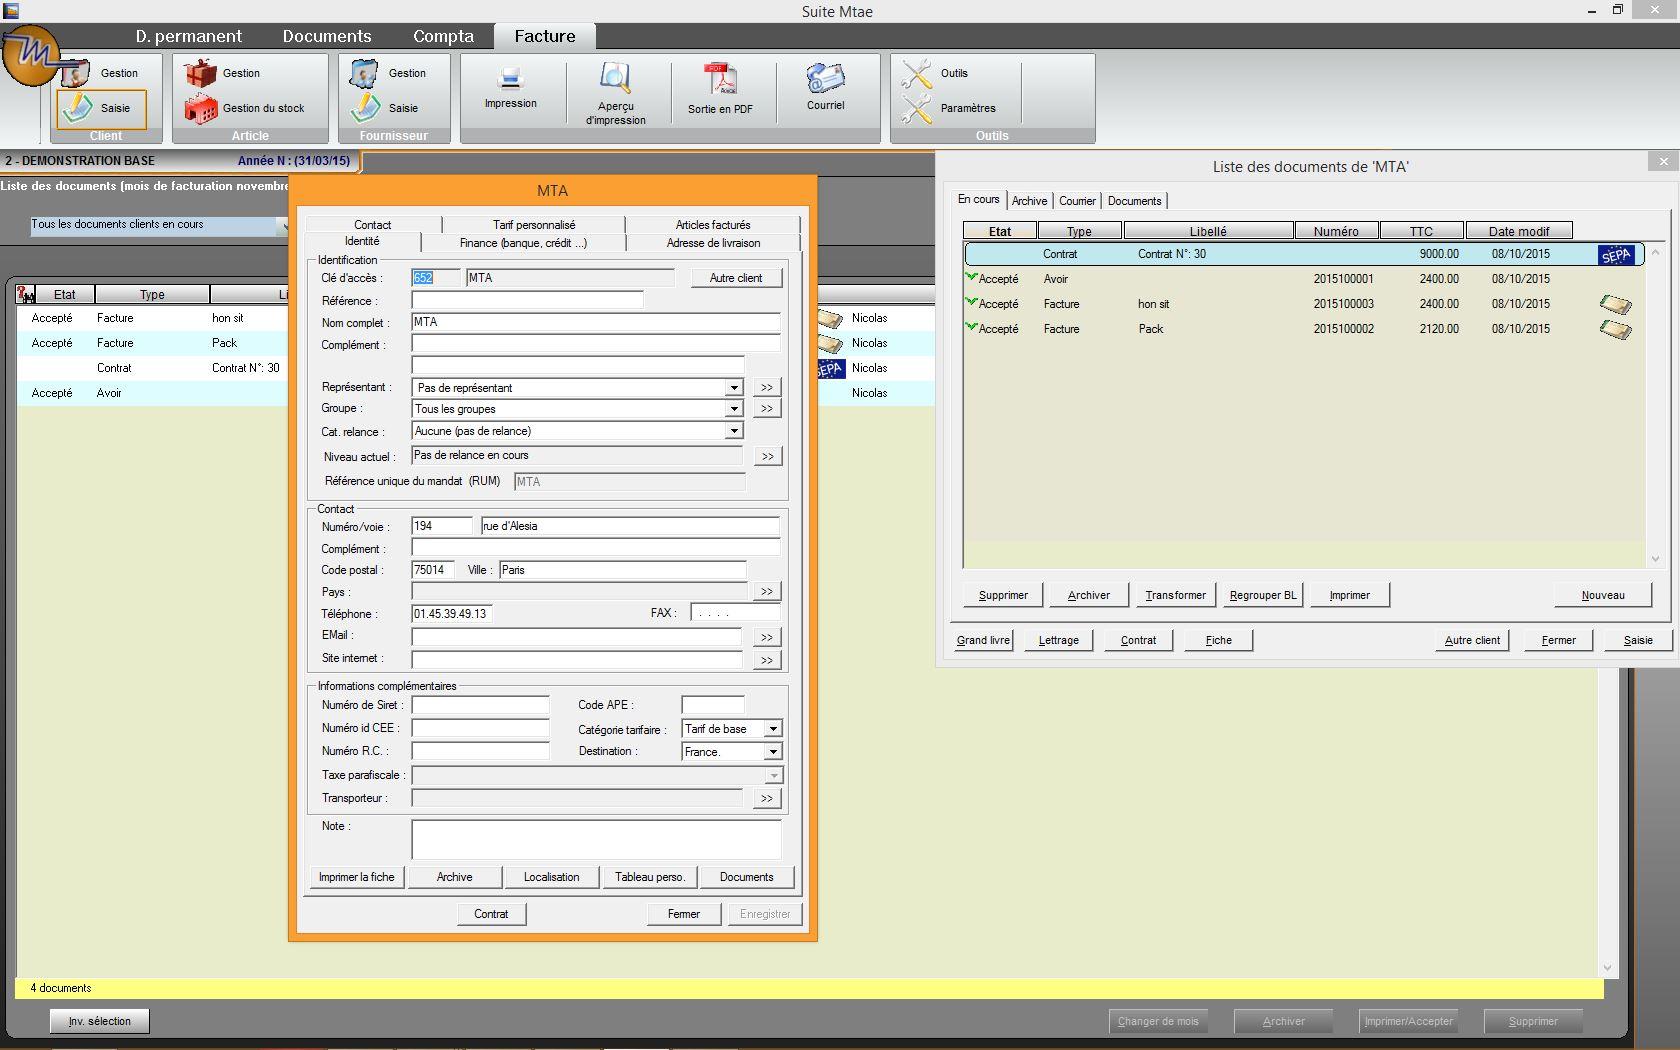Expand the Représentant dropdown
The height and width of the screenshot is (1050, 1680).
pyautogui.click(x=734, y=388)
